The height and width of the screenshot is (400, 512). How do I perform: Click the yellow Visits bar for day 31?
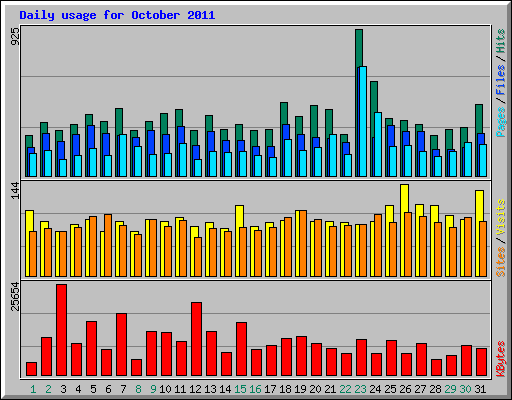coord(479,206)
